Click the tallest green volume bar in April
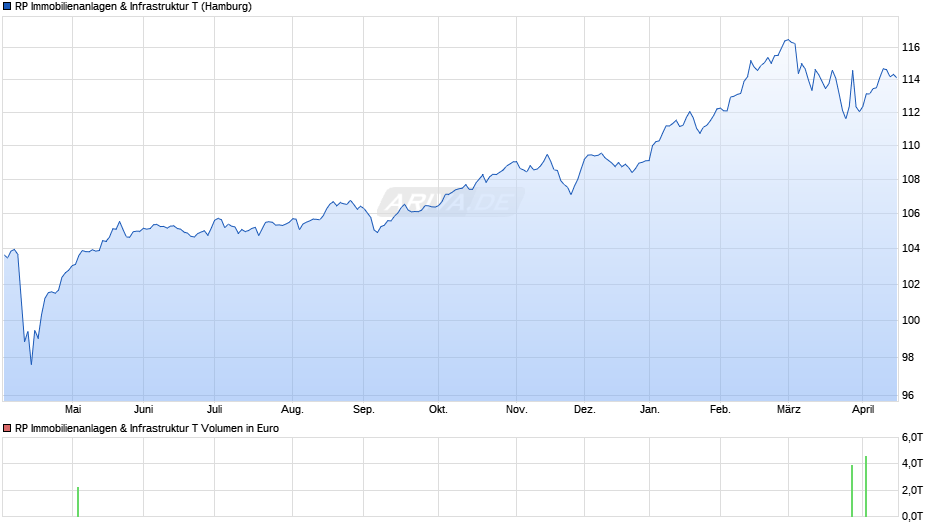This screenshot has width=940, height=526. click(866, 486)
